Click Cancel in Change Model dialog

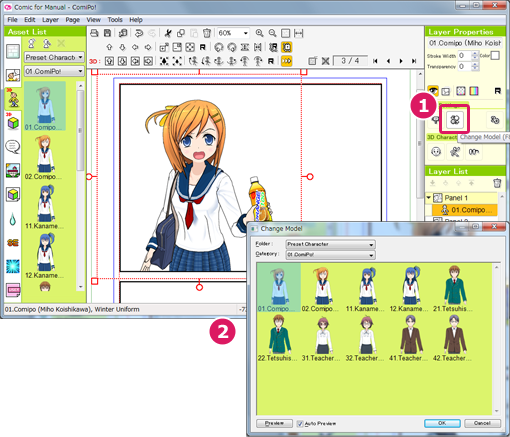click(482, 423)
